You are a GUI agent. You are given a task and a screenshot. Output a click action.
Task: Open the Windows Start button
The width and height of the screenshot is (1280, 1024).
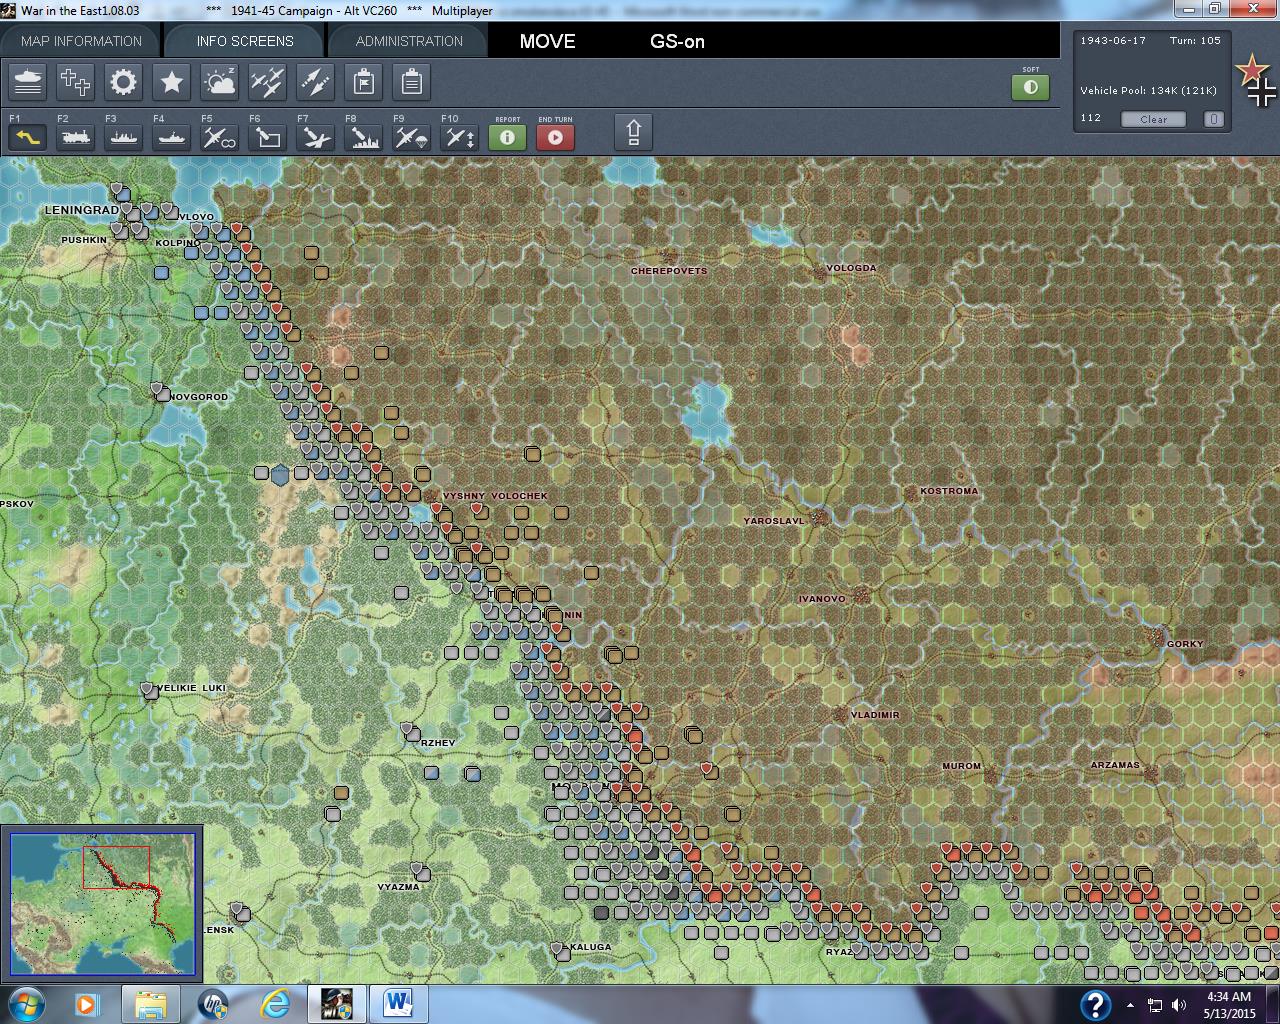click(x=27, y=1004)
